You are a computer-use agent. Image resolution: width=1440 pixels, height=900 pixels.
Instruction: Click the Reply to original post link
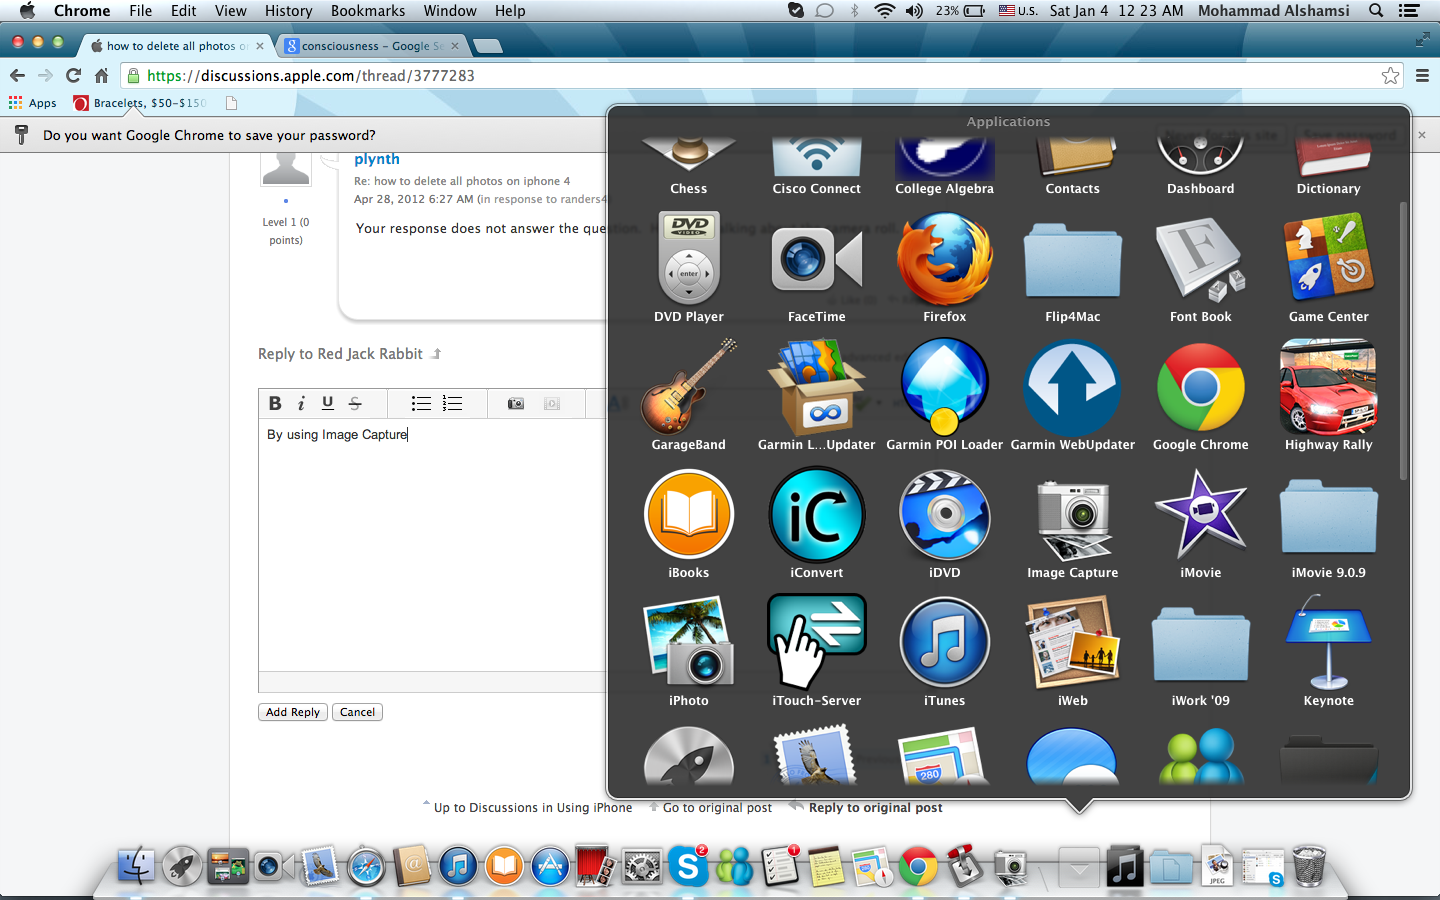coord(875,808)
